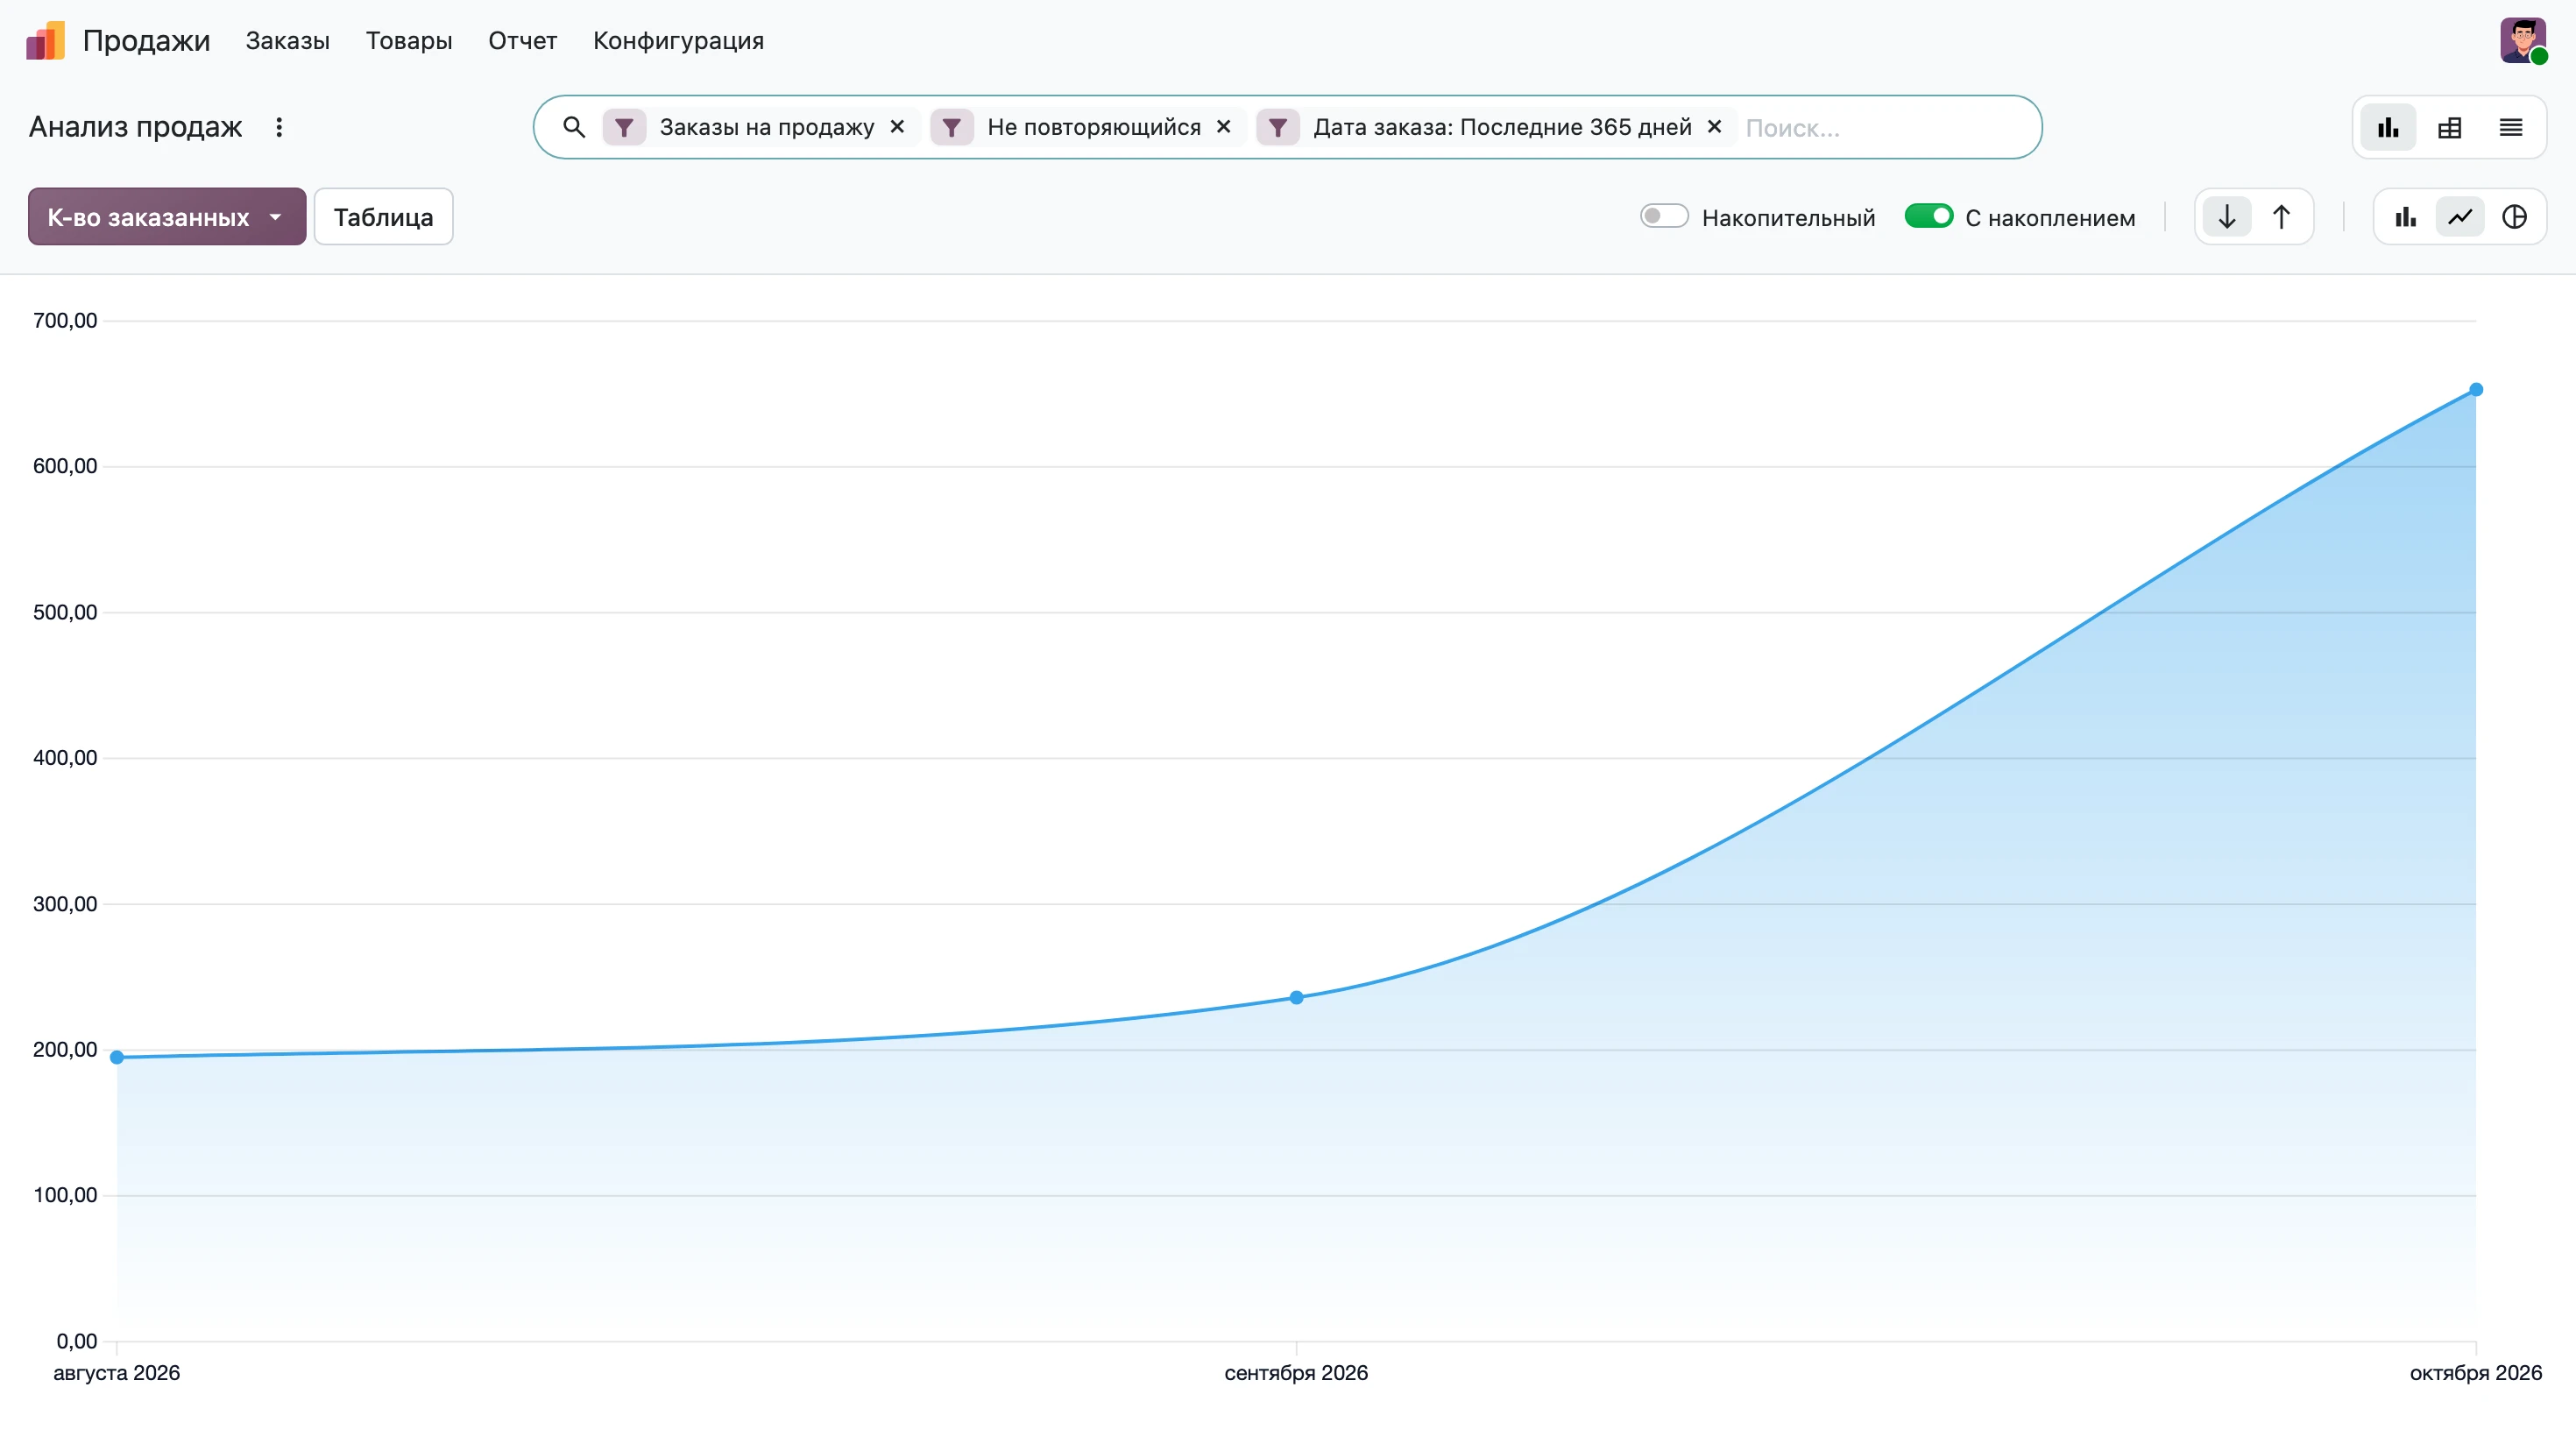Remove the Дата заказа filter
This screenshot has height=1437, width=2576.
(x=1714, y=127)
